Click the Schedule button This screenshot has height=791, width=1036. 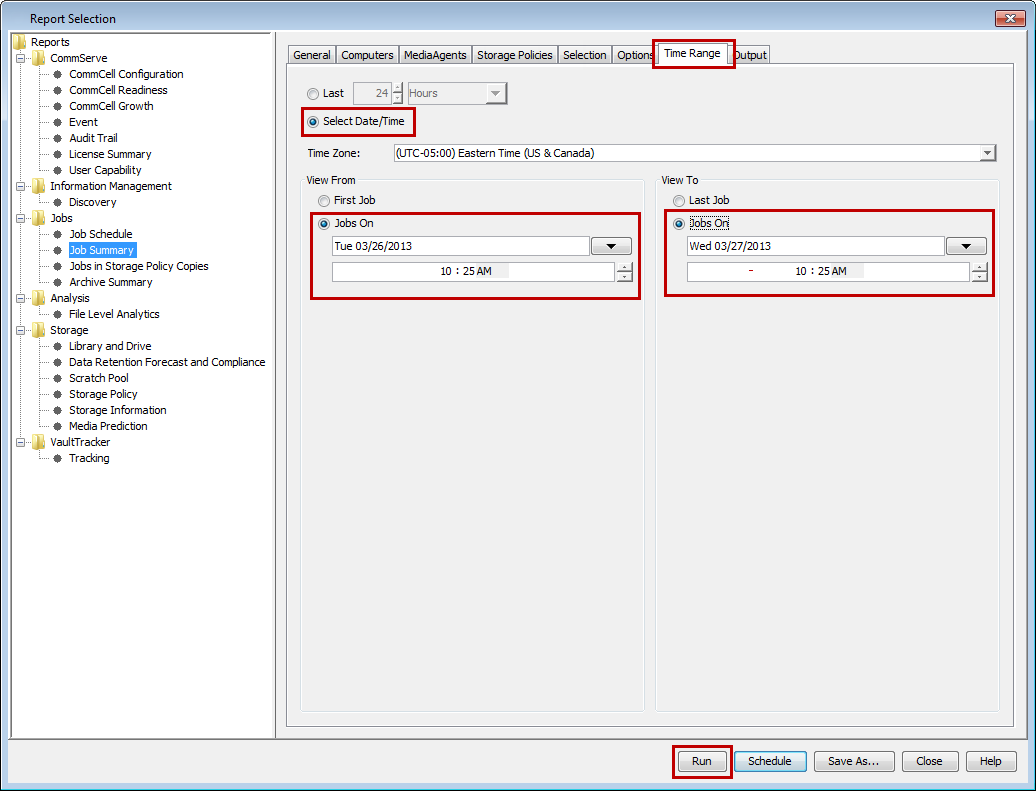770,761
